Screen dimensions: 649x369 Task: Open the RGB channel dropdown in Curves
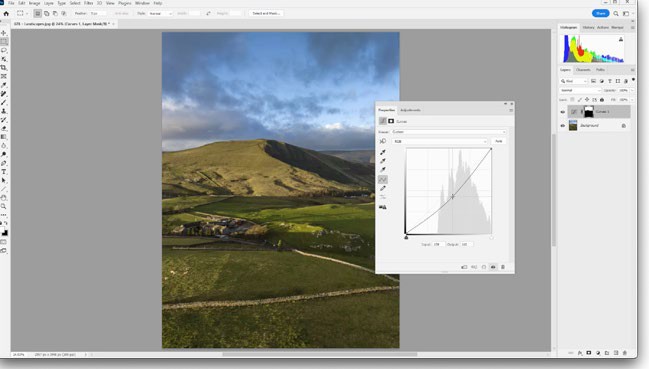(440, 141)
